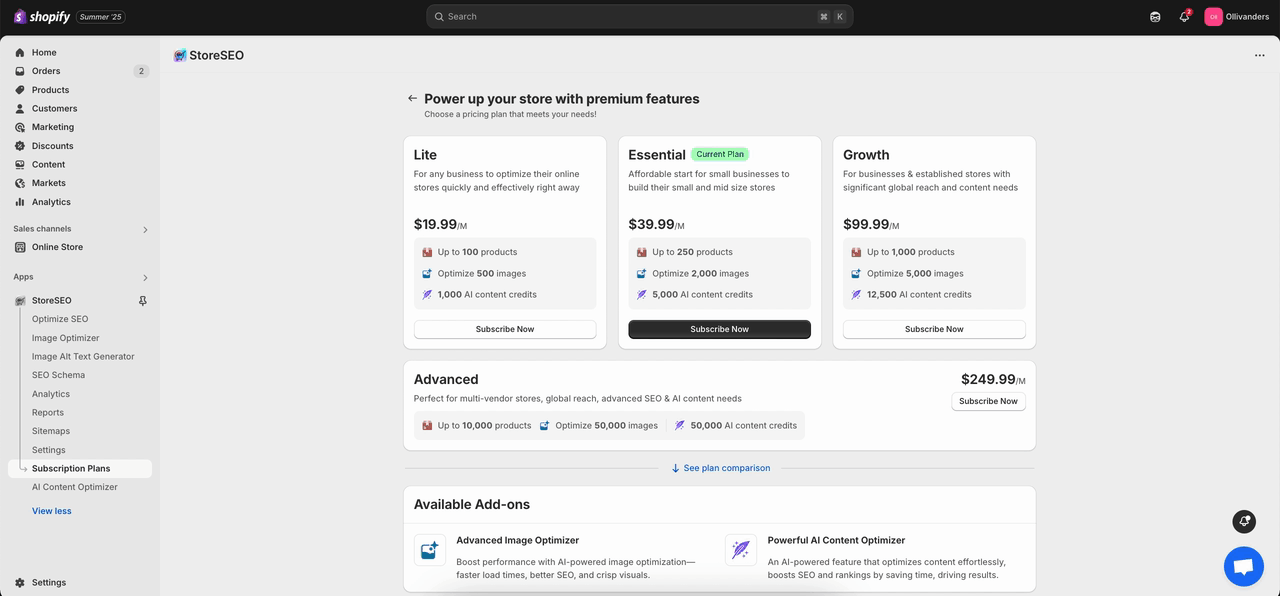1280x596 pixels.
Task: Click the AI Content Optimizer add-on icon
Action: pos(741,550)
